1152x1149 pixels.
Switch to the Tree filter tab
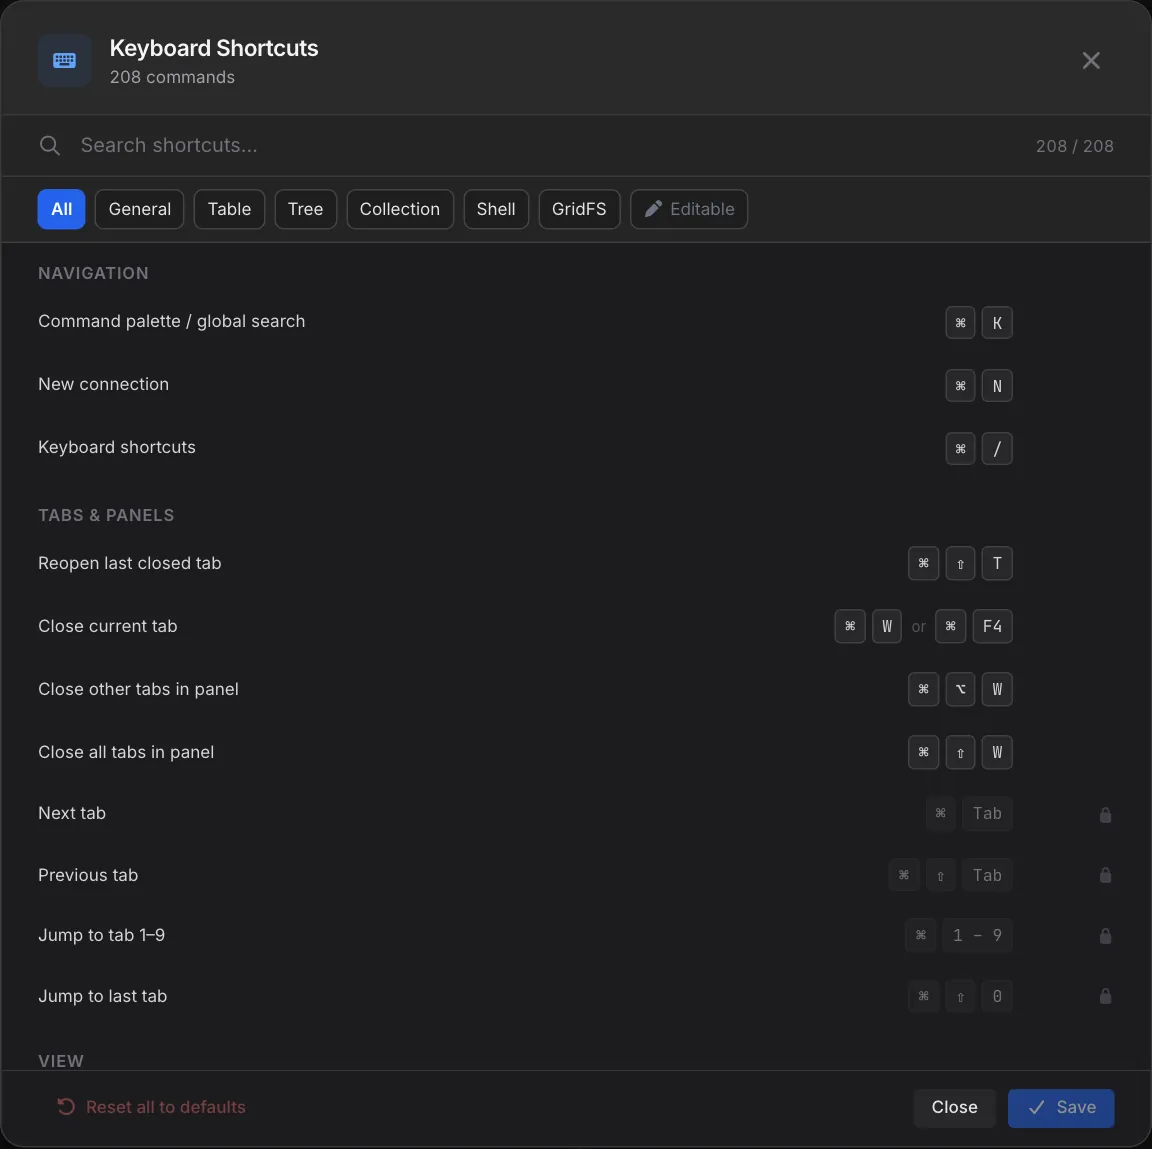coord(306,209)
